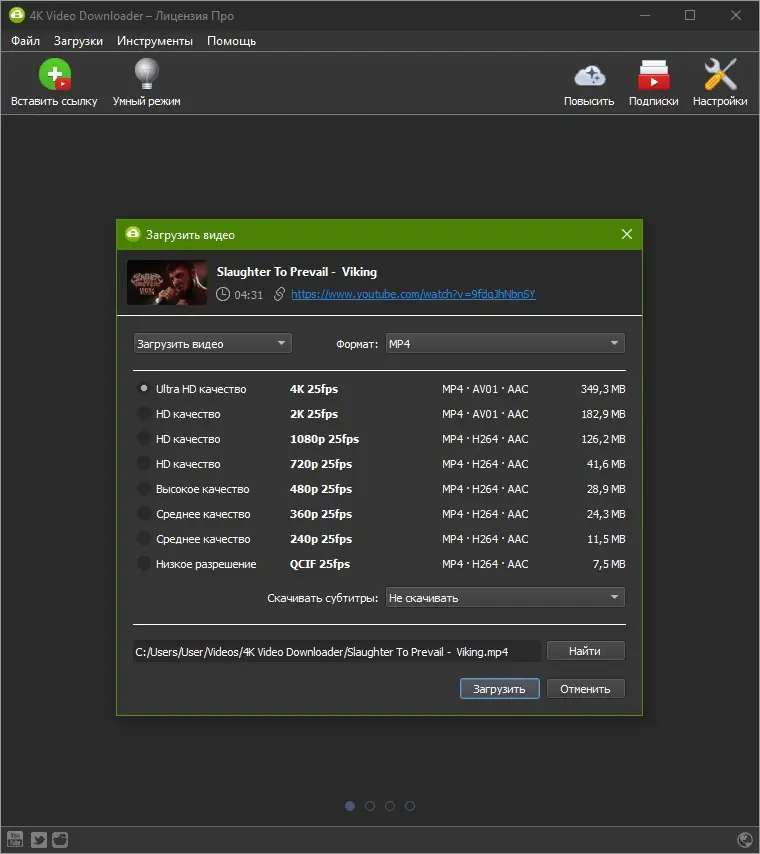Close the Загрузить видео dialog
This screenshot has width=760, height=854.
[627, 234]
